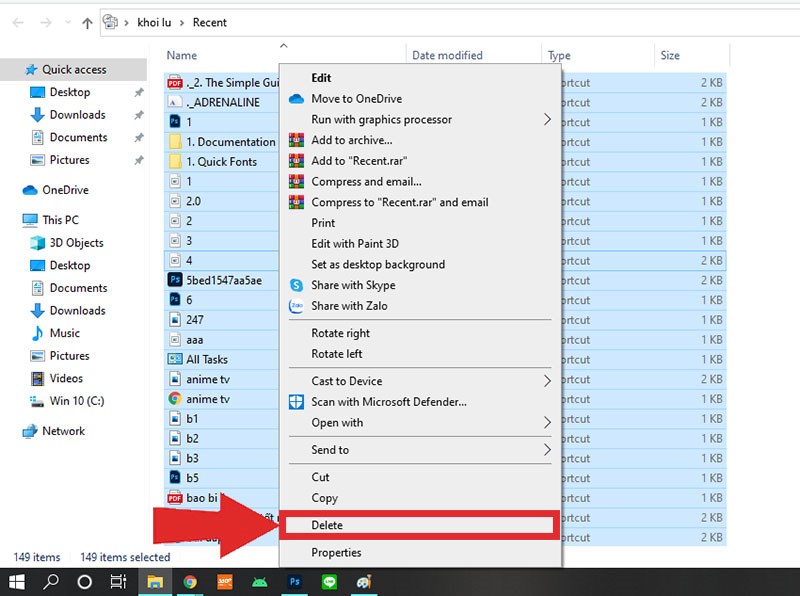This screenshot has height=596, width=800.
Task: Expand the Run with graphics processor submenu
Action: (x=547, y=119)
